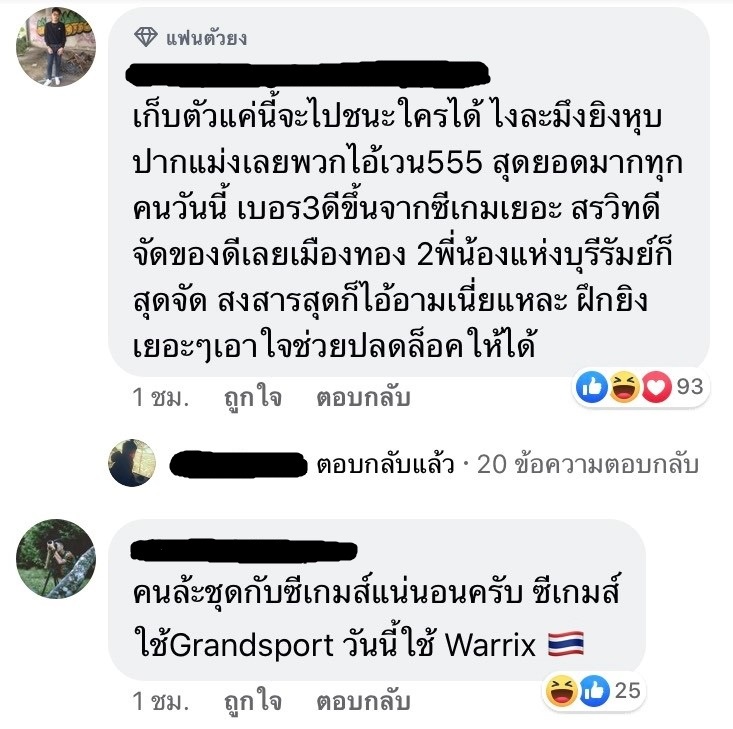Click the แฟนตัวยง badge label
This screenshot has height=729, width=733.
pyautogui.click(x=206, y=37)
